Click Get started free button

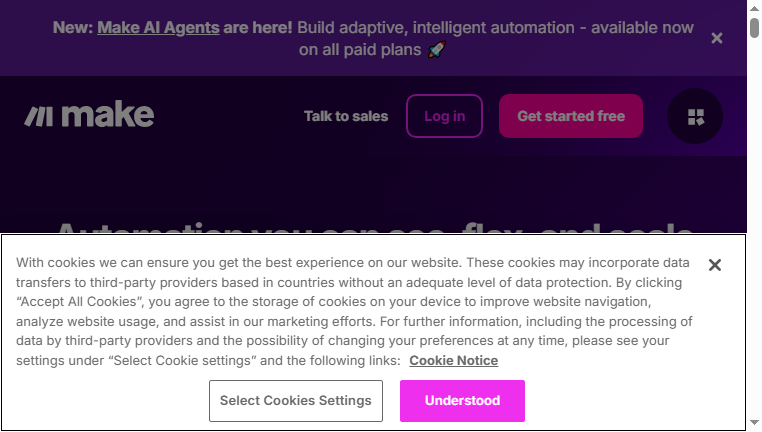point(571,116)
